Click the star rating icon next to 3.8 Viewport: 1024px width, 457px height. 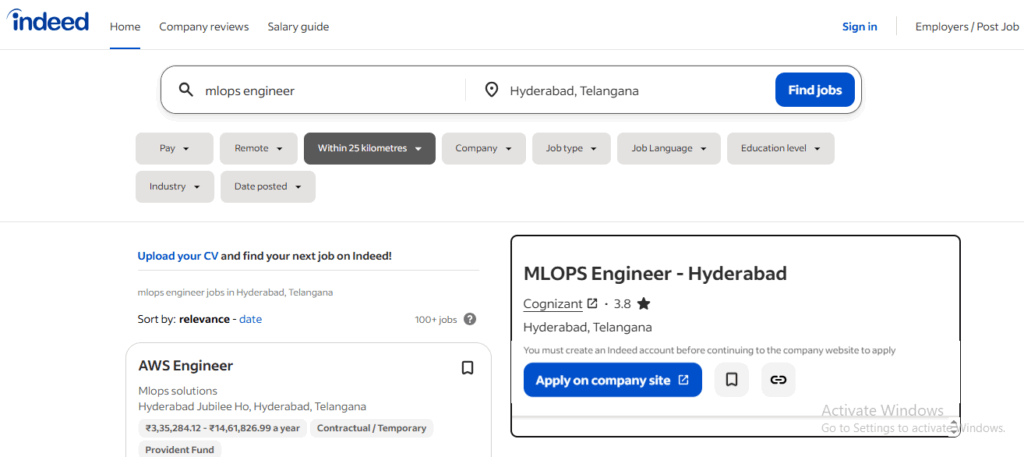(x=643, y=304)
